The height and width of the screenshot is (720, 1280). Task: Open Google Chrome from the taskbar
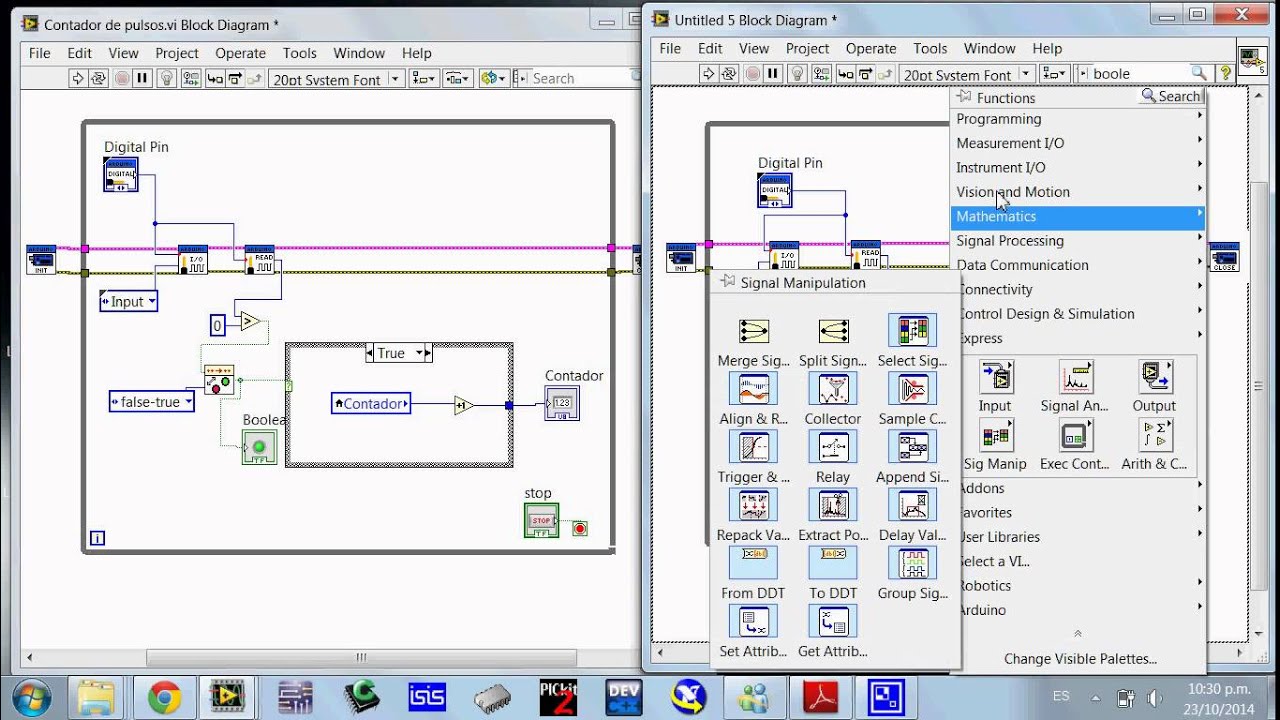(x=164, y=697)
